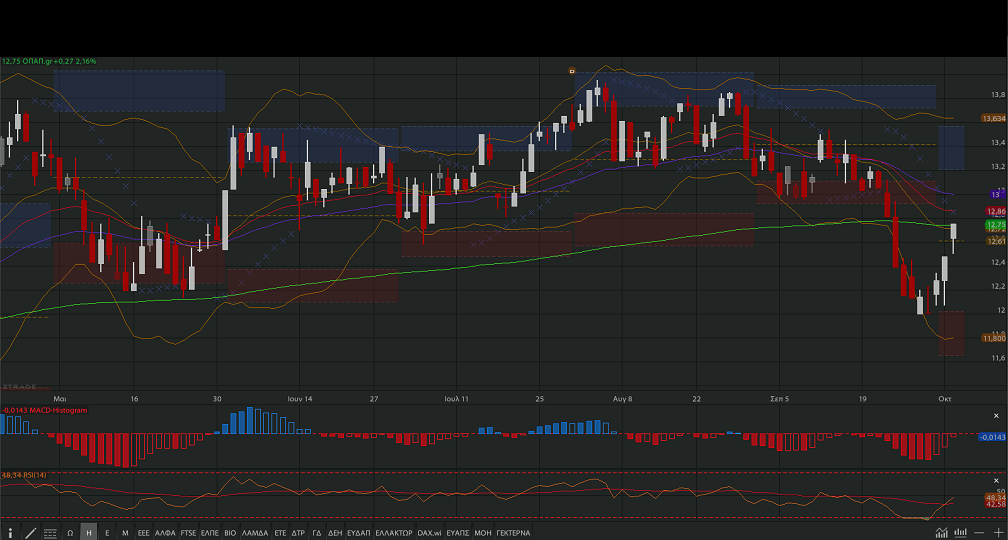Open the ΔΕΗ symbol chart
The image size is (1008, 540).
[x=335, y=533]
